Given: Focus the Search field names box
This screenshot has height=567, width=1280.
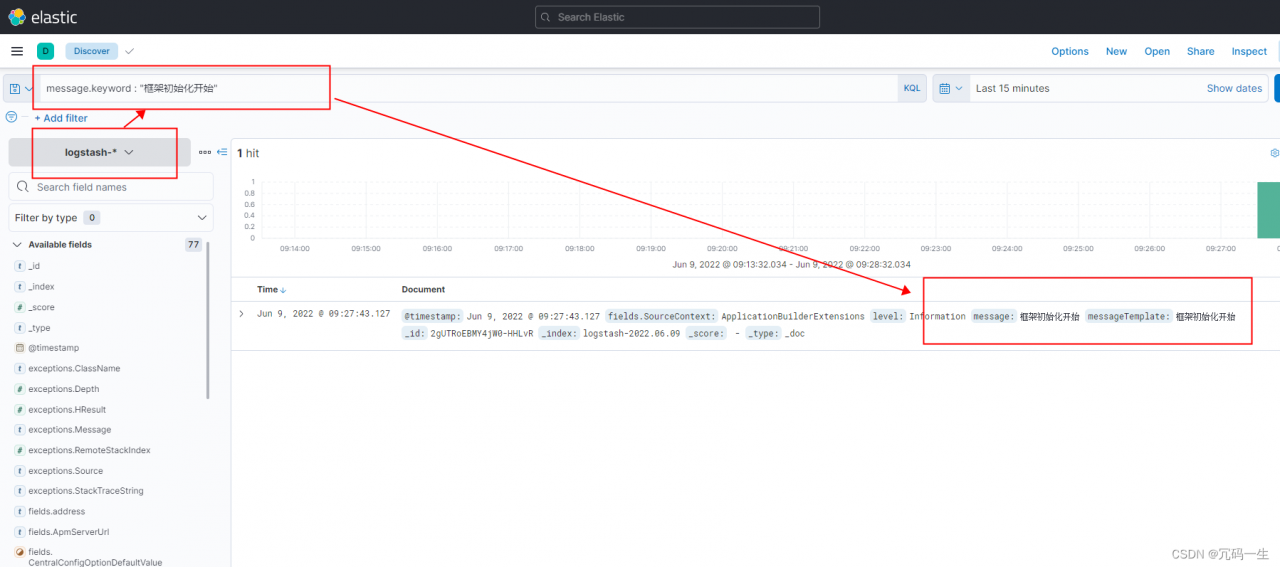Looking at the screenshot, I should [x=111, y=187].
